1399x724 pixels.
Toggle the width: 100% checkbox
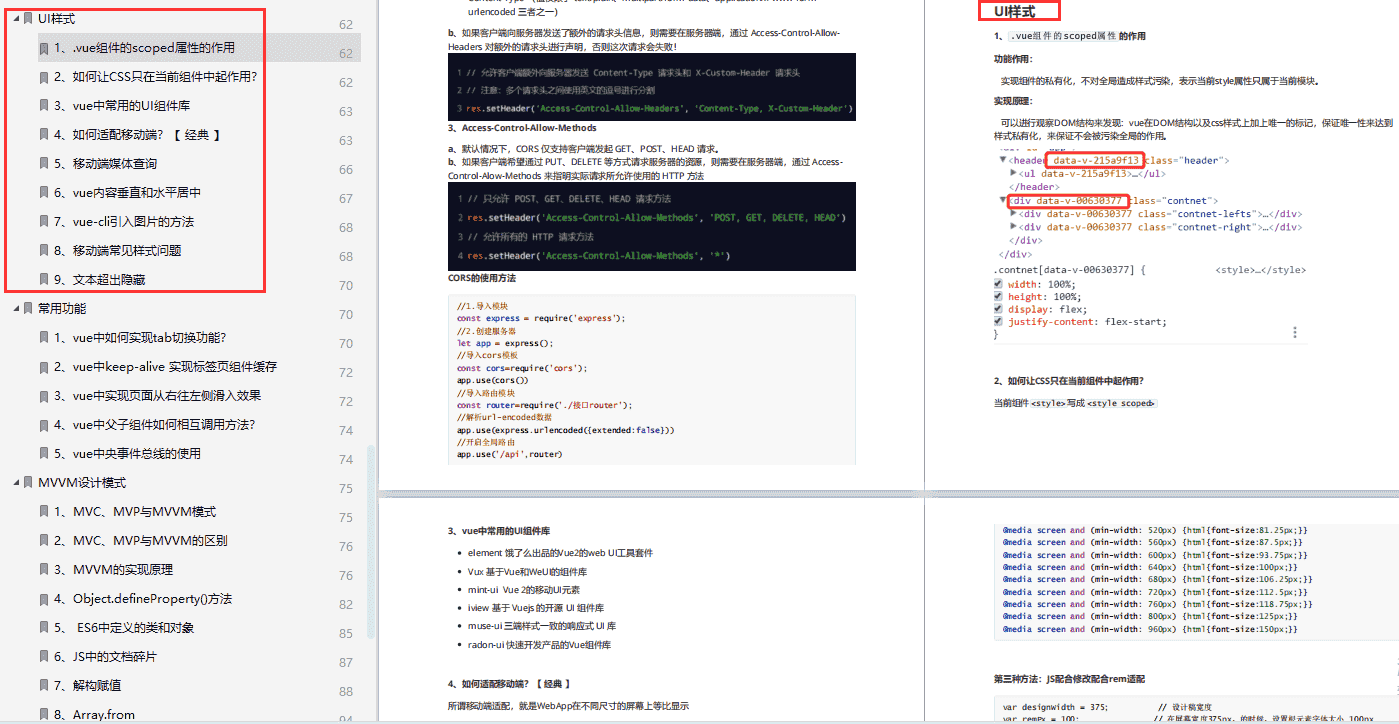pyautogui.click(x=998, y=284)
